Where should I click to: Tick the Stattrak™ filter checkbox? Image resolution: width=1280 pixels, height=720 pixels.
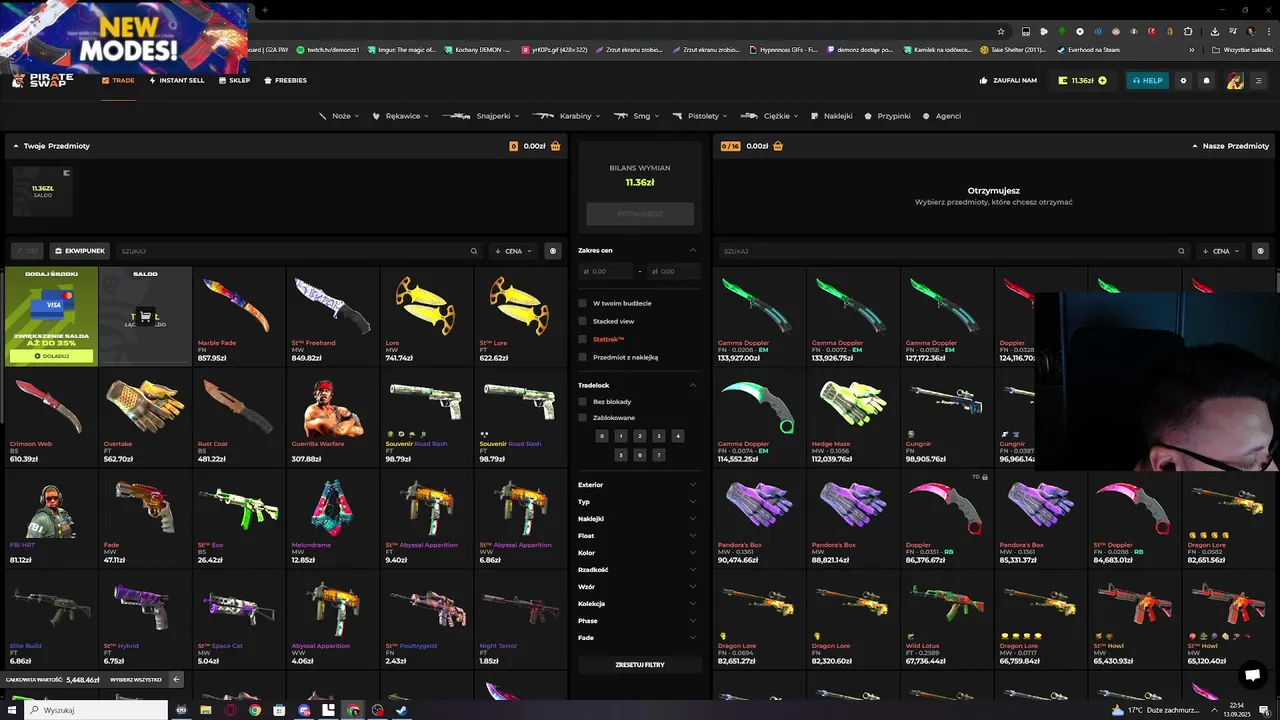(x=583, y=339)
